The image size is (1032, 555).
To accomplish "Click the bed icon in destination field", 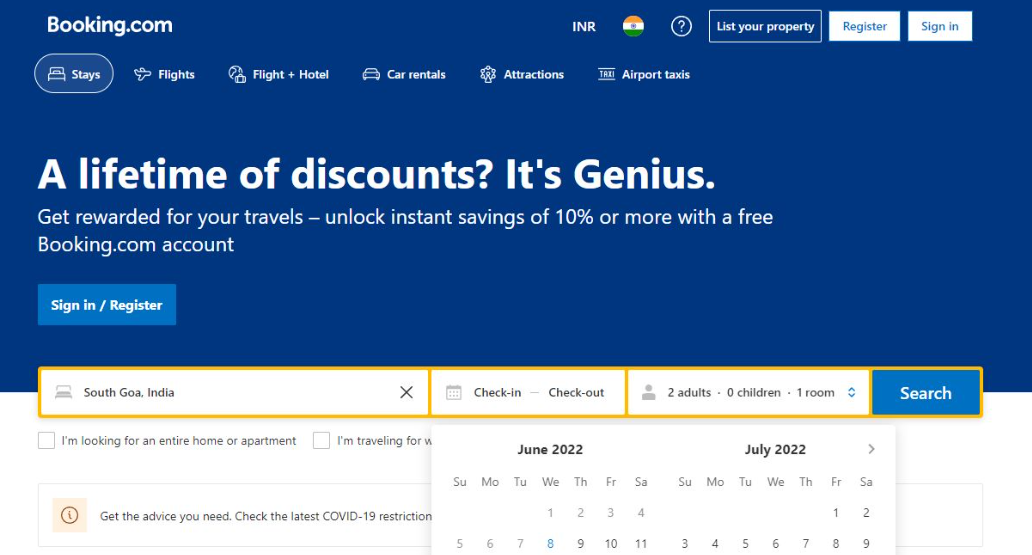I will [63, 392].
